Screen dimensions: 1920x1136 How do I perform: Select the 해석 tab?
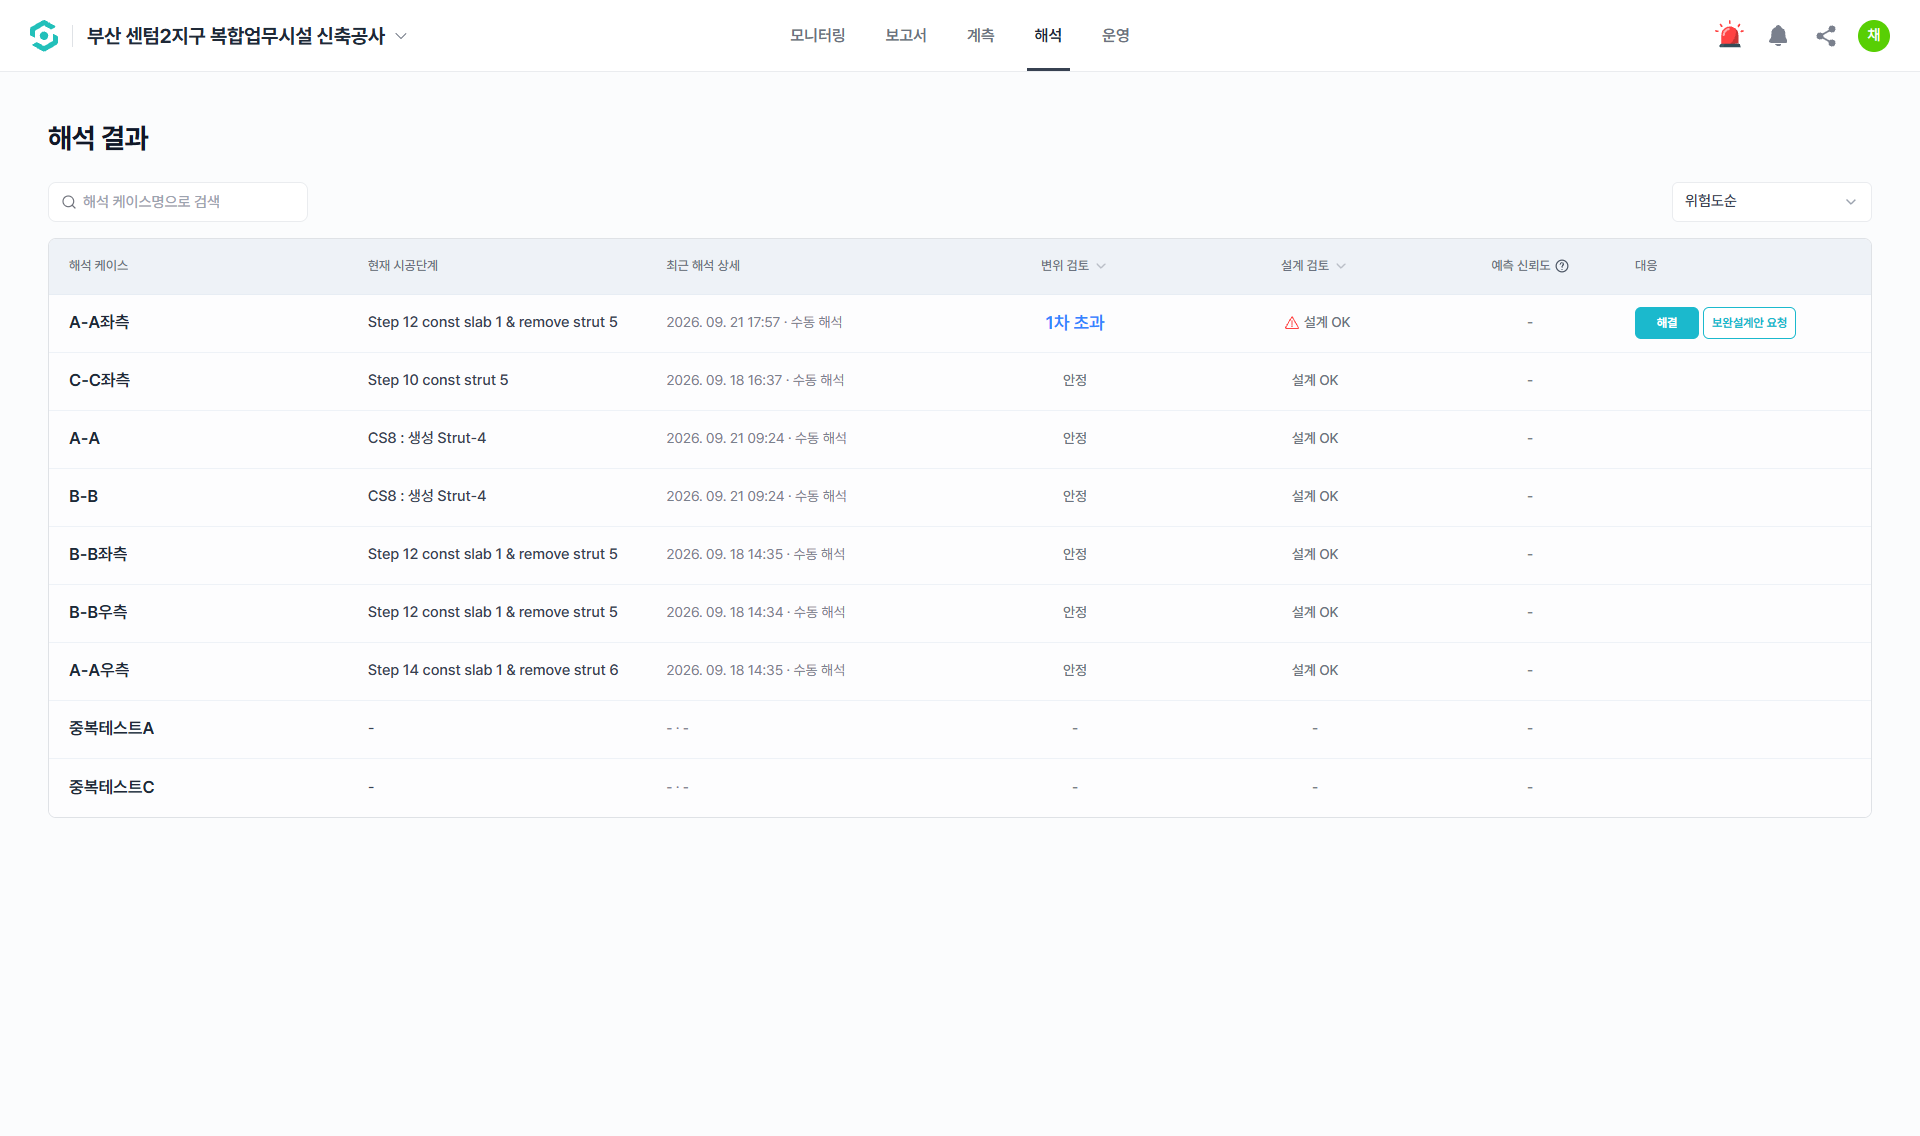(x=1048, y=36)
